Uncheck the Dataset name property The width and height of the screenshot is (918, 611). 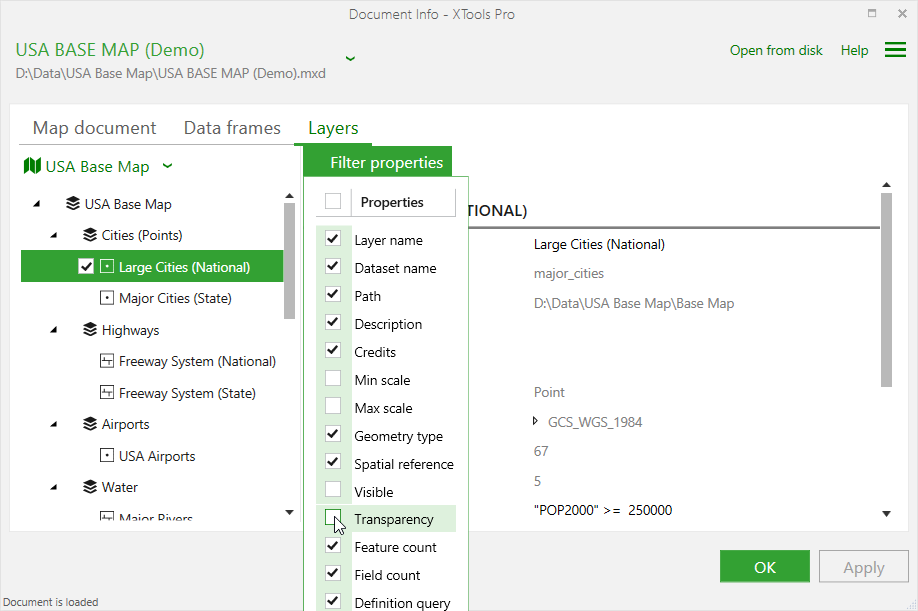(x=333, y=267)
